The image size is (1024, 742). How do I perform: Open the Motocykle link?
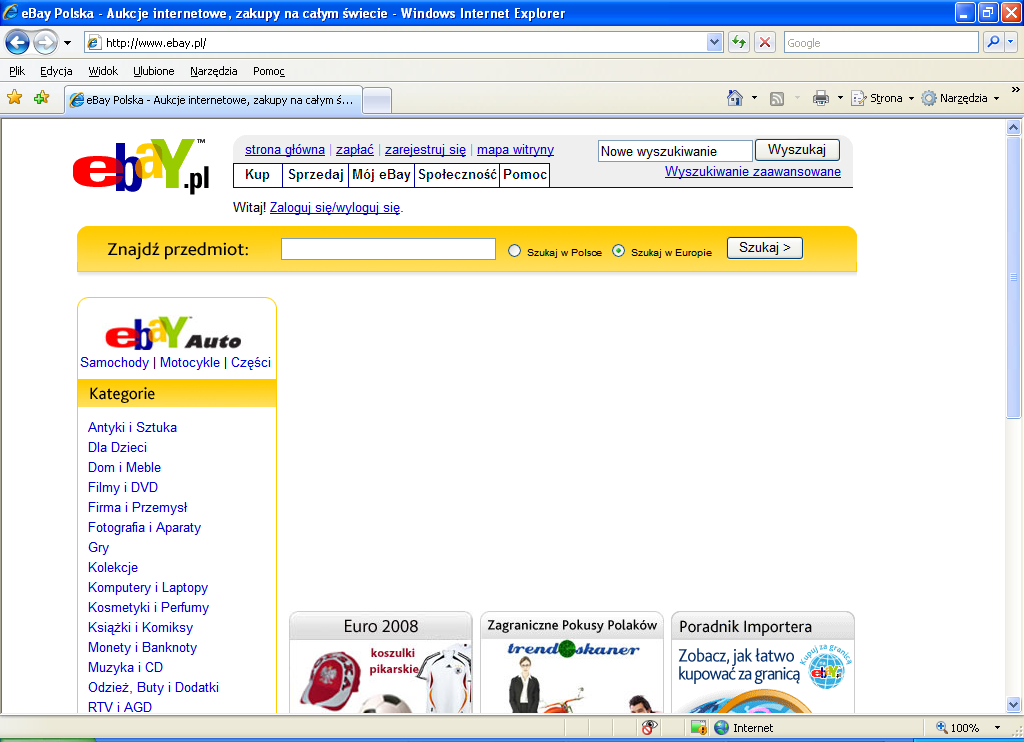click(x=190, y=363)
